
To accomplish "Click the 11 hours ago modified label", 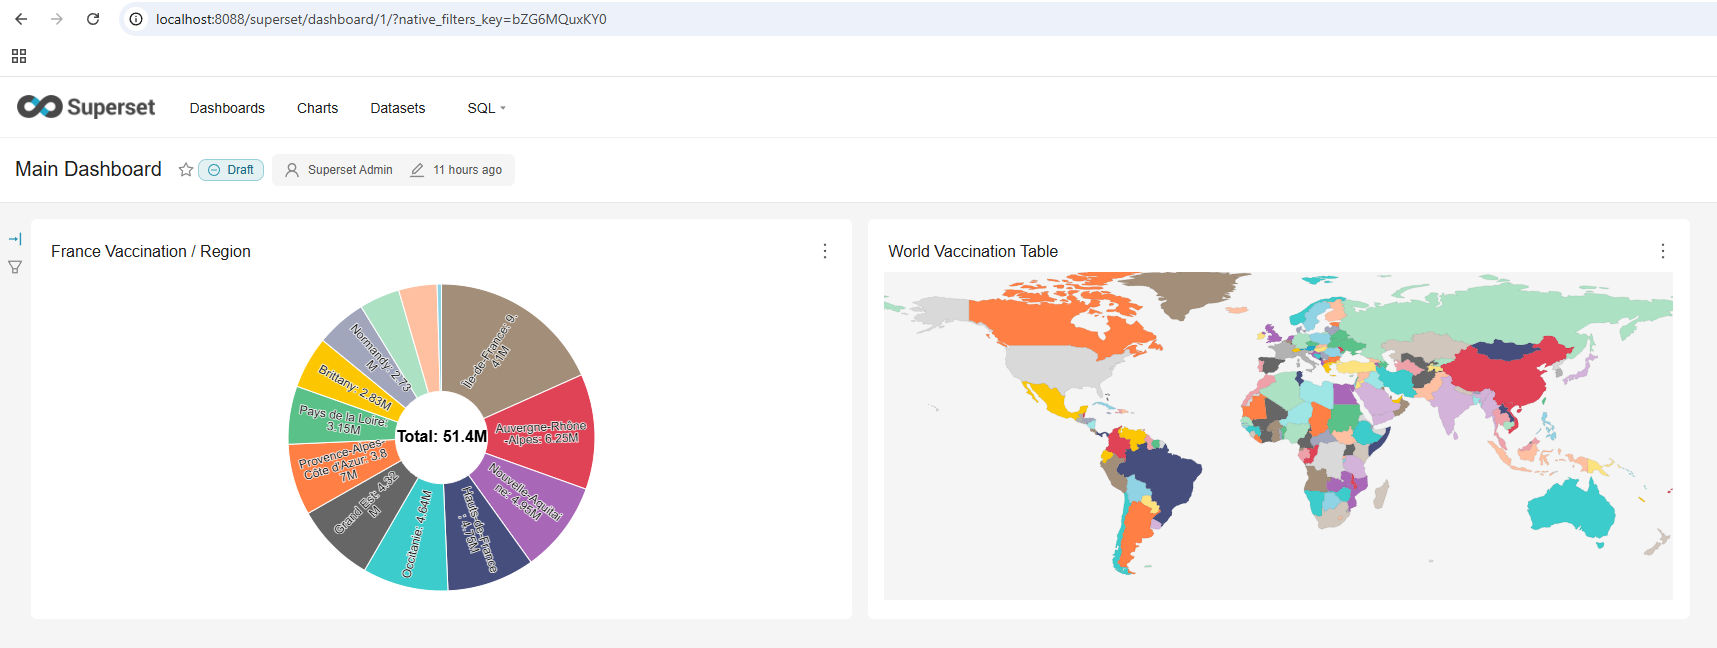I will [x=456, y=170].
